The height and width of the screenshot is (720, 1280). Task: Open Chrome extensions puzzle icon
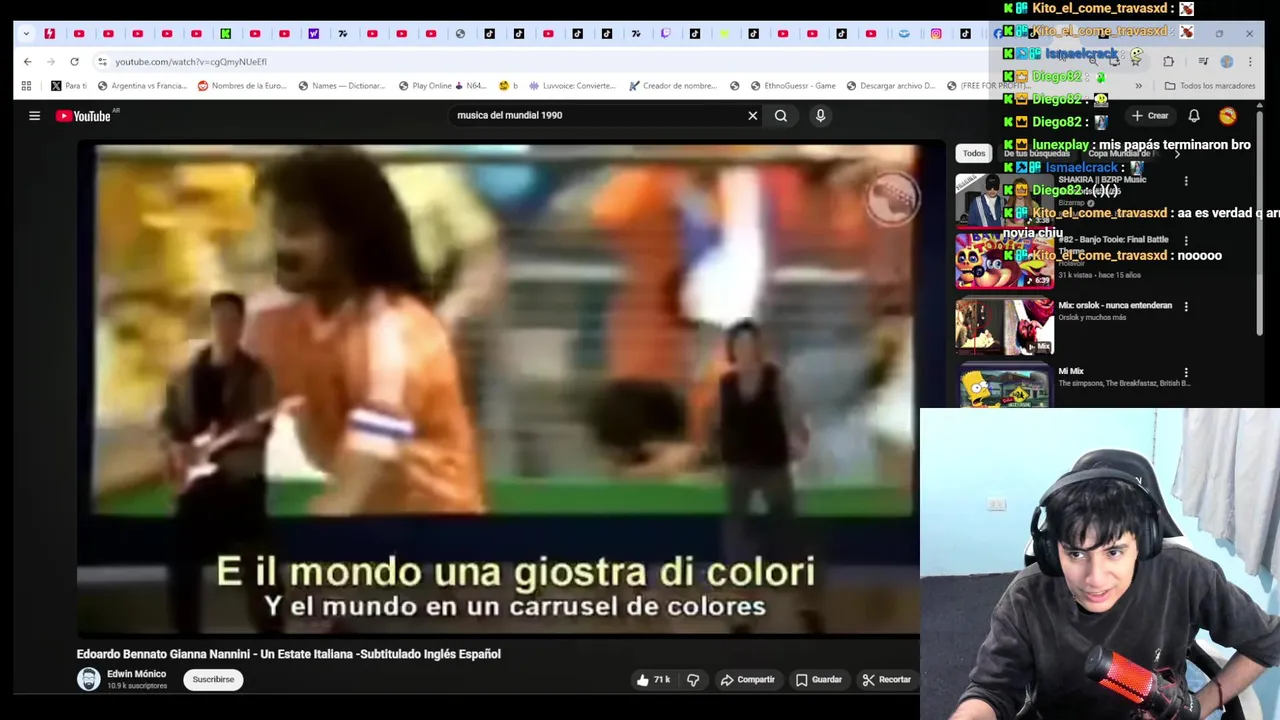pos(1168,61)
